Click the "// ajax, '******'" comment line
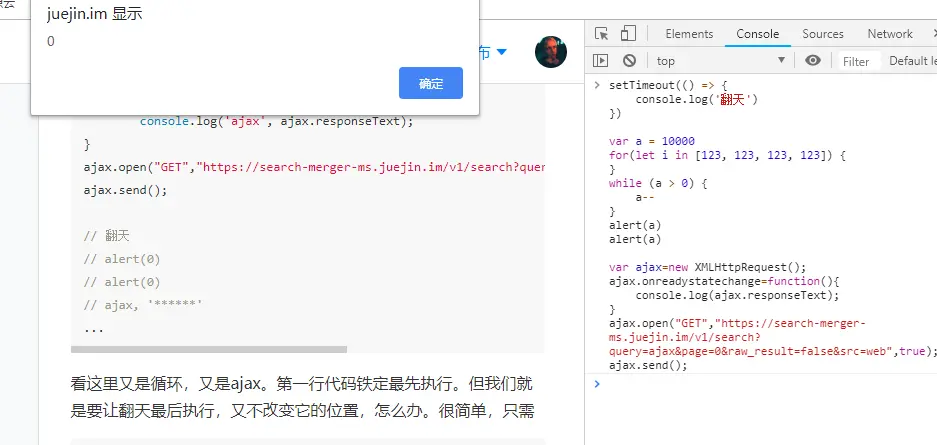The height and width of the screenshot is (445, 937). pos(143,305)
